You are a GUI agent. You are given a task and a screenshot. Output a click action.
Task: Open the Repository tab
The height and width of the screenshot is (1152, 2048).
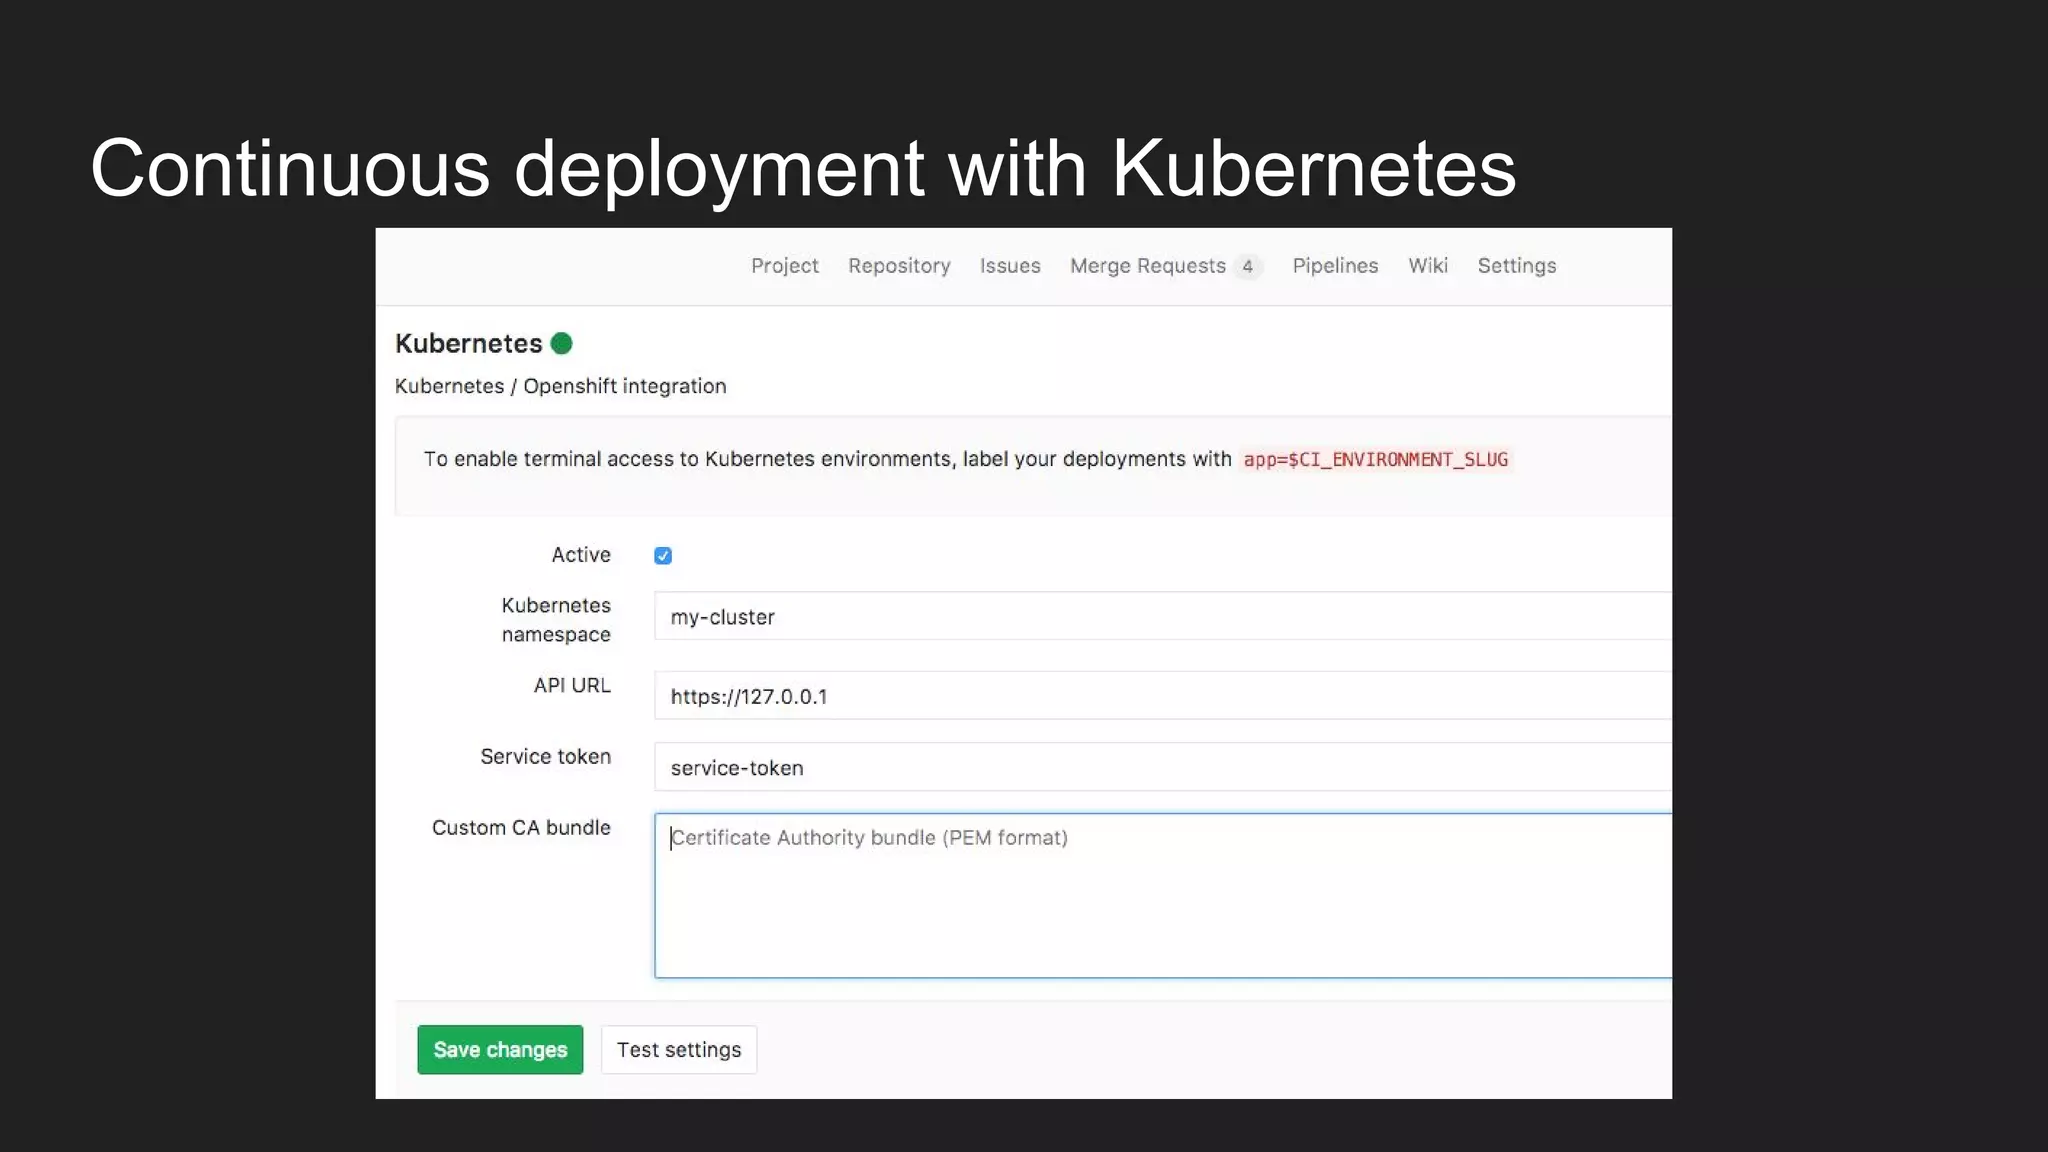pos(899,266)
